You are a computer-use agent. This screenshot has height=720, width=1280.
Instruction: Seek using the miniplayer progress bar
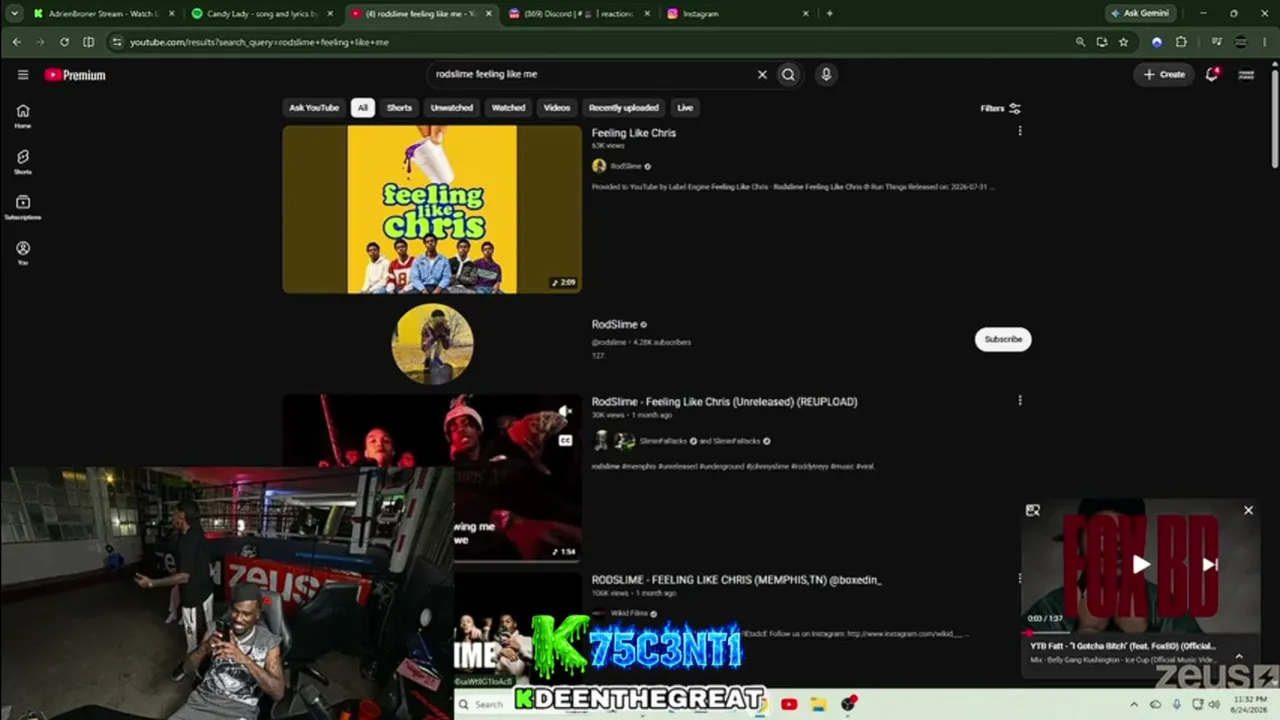(x=1141, y=633)
